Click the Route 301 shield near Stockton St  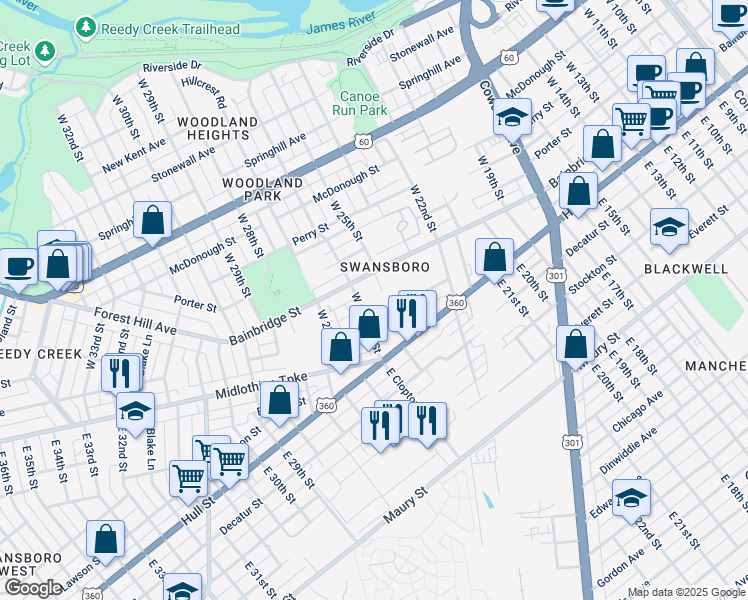557,275
